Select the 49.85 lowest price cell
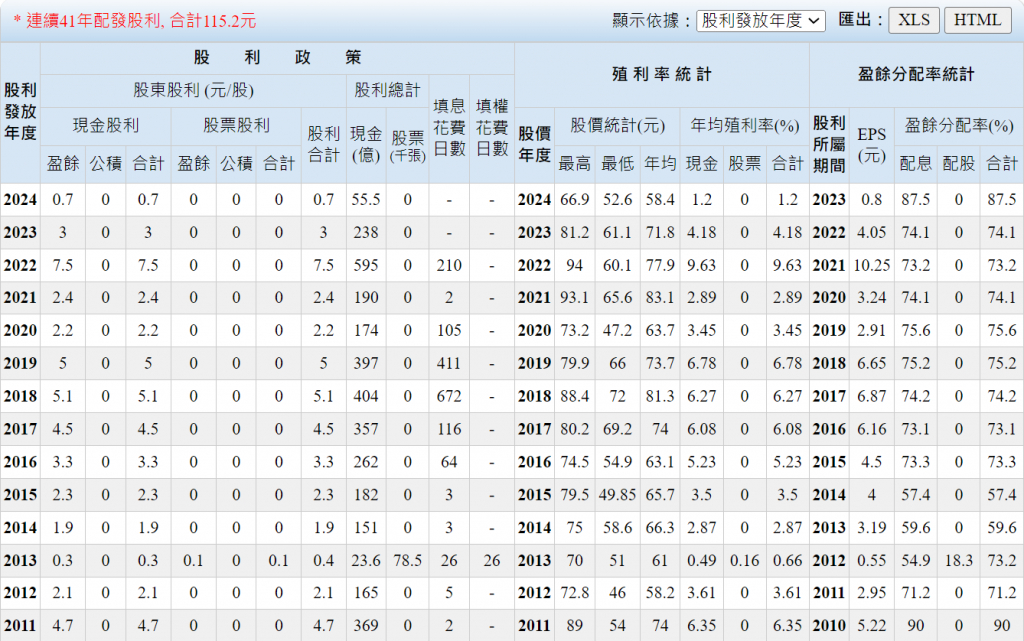The height and width of the screenshot is (641, 1024). click(617, 495)
